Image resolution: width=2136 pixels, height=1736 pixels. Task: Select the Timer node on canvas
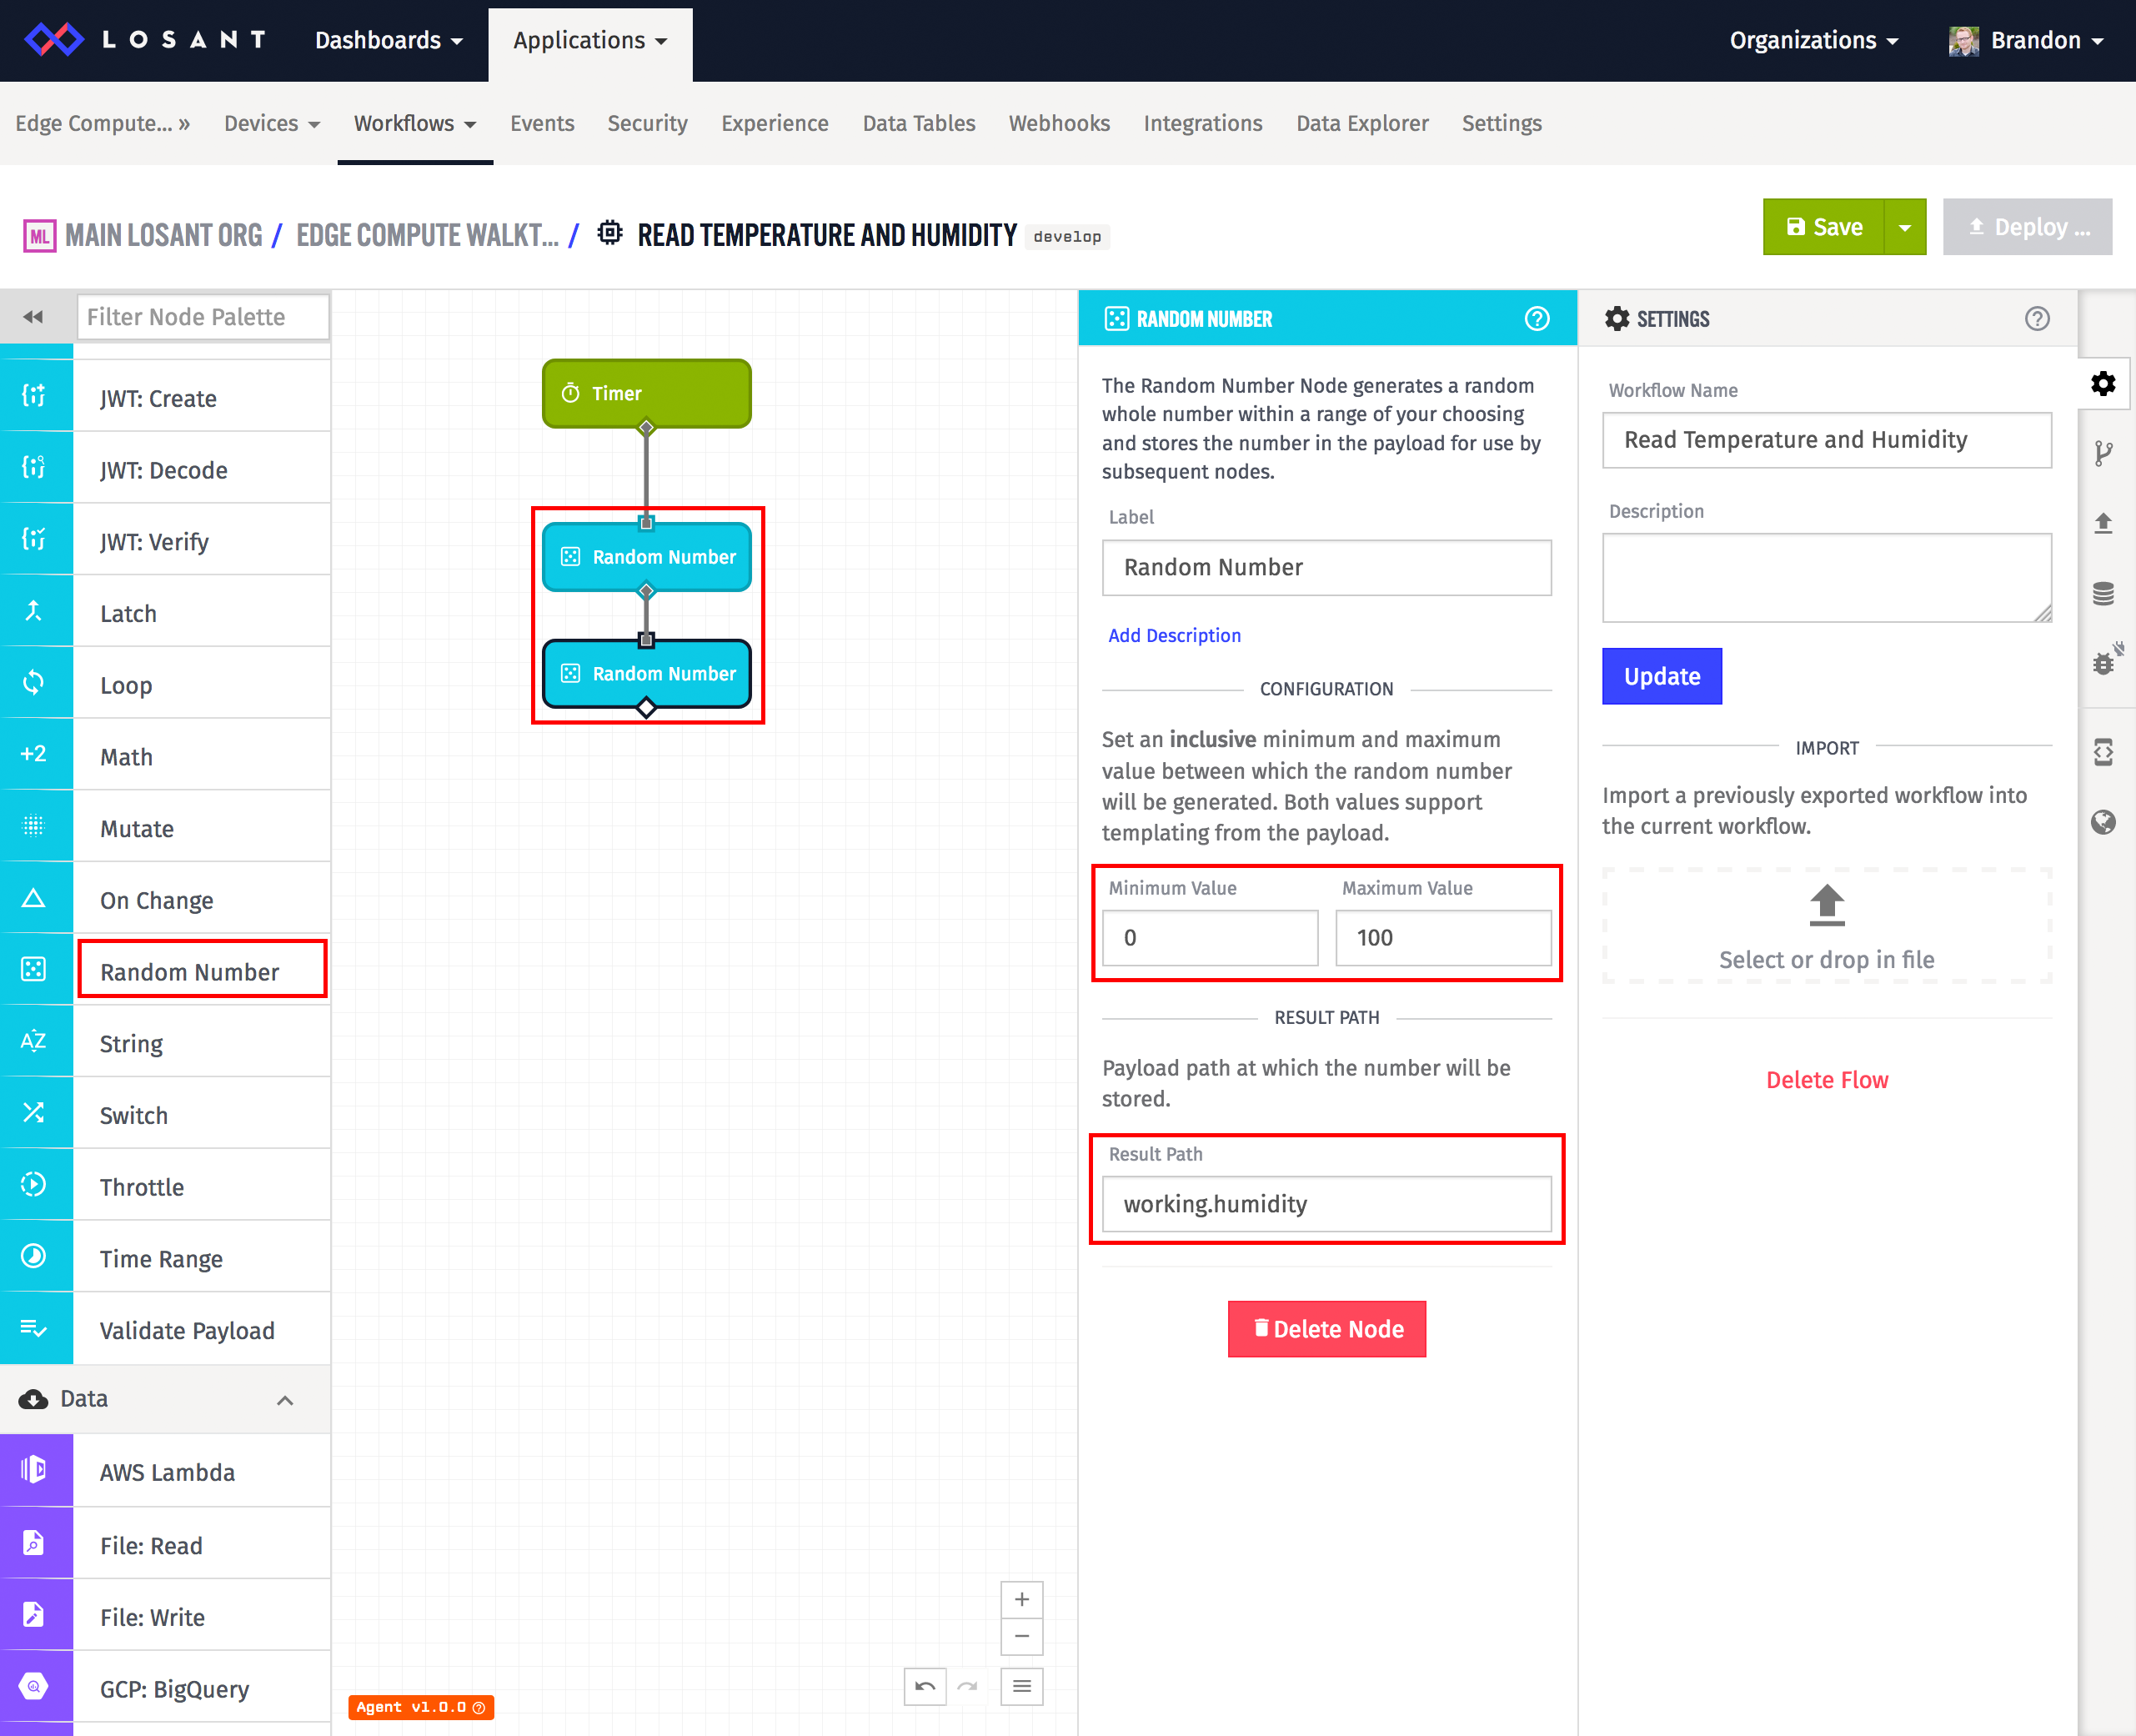(646, 393)
